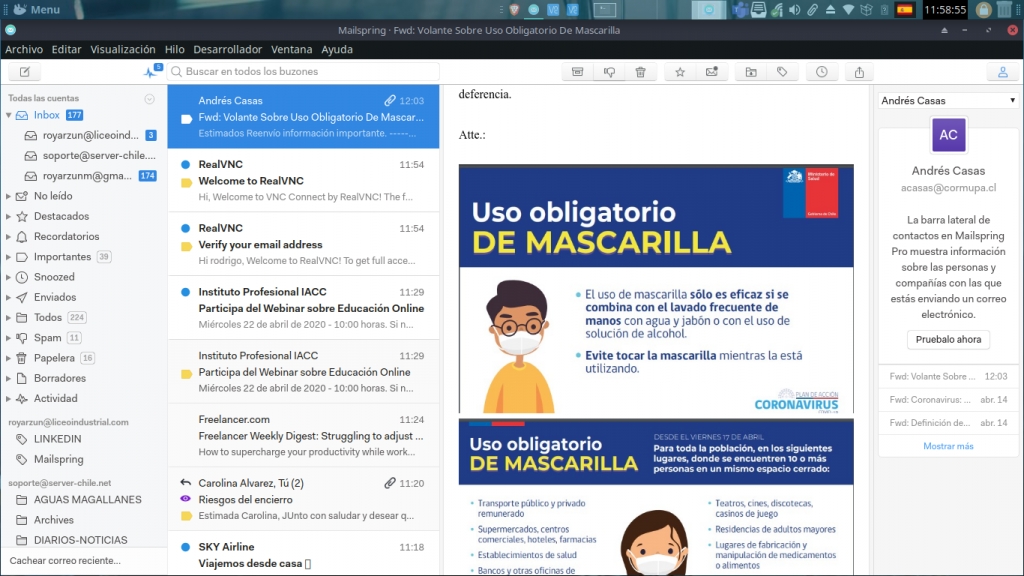1024x576 pixels.
Task: Open the SKY Airline Viajemos desde casa email
Action: point(304,554)
